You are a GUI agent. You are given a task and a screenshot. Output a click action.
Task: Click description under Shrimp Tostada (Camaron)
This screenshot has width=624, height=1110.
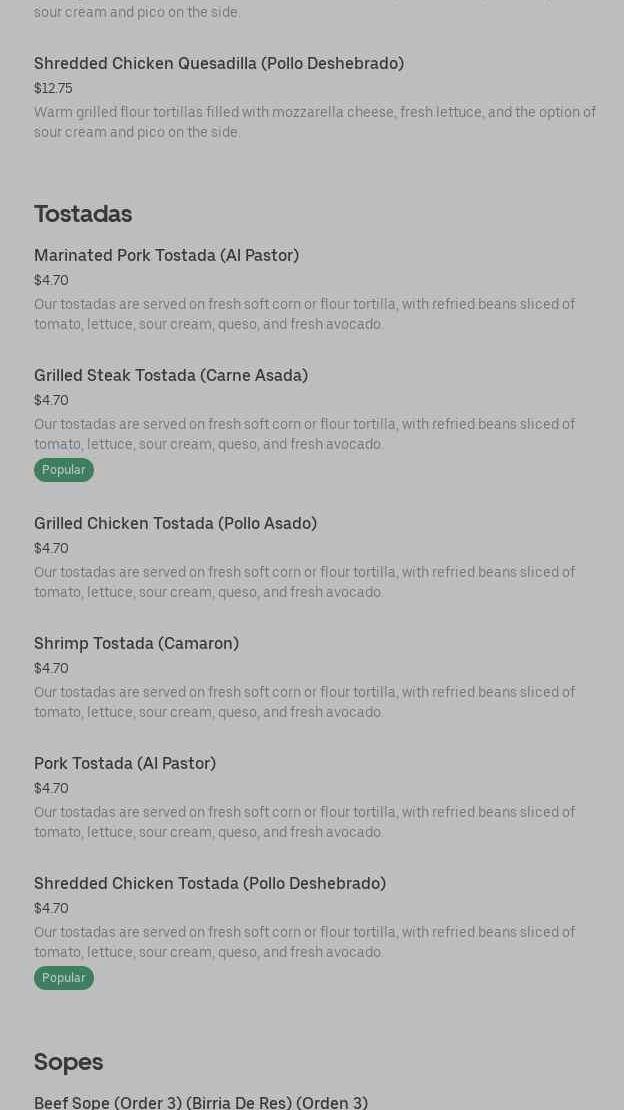(304, 702)
